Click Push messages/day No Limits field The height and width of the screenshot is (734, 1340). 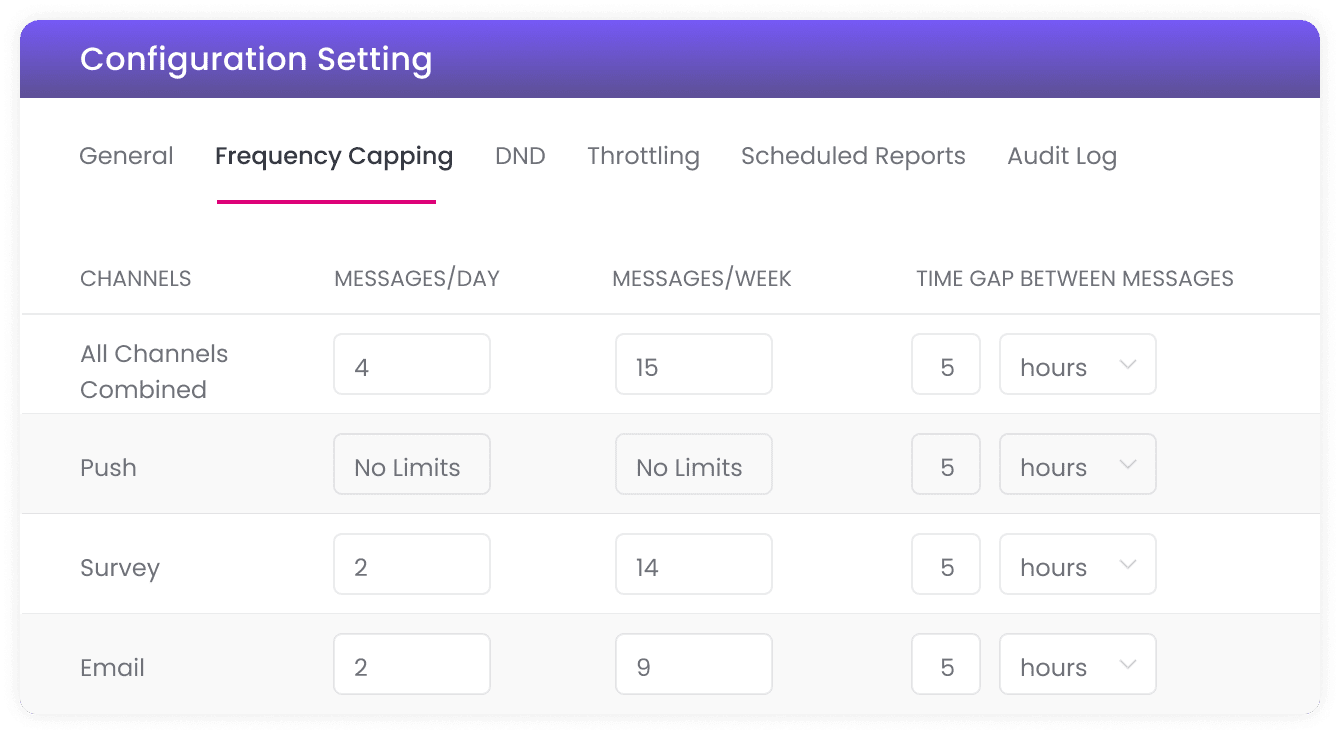pos(412,464)
